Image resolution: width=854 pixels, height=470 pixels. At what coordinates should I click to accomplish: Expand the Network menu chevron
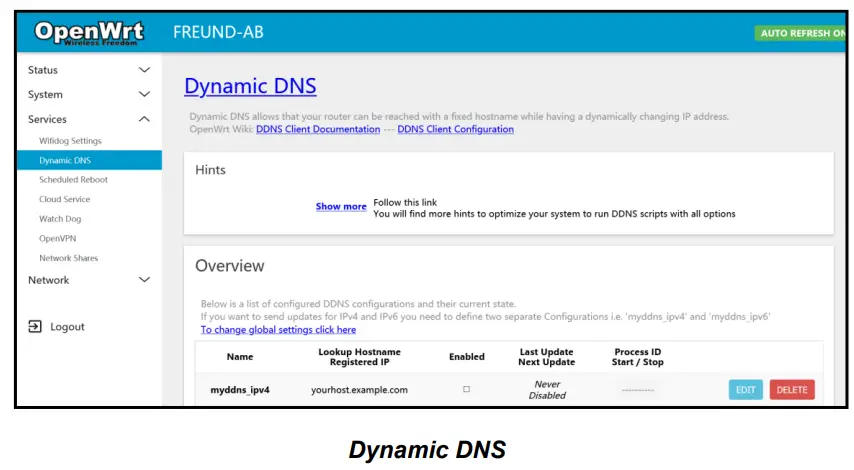[144, 279]
